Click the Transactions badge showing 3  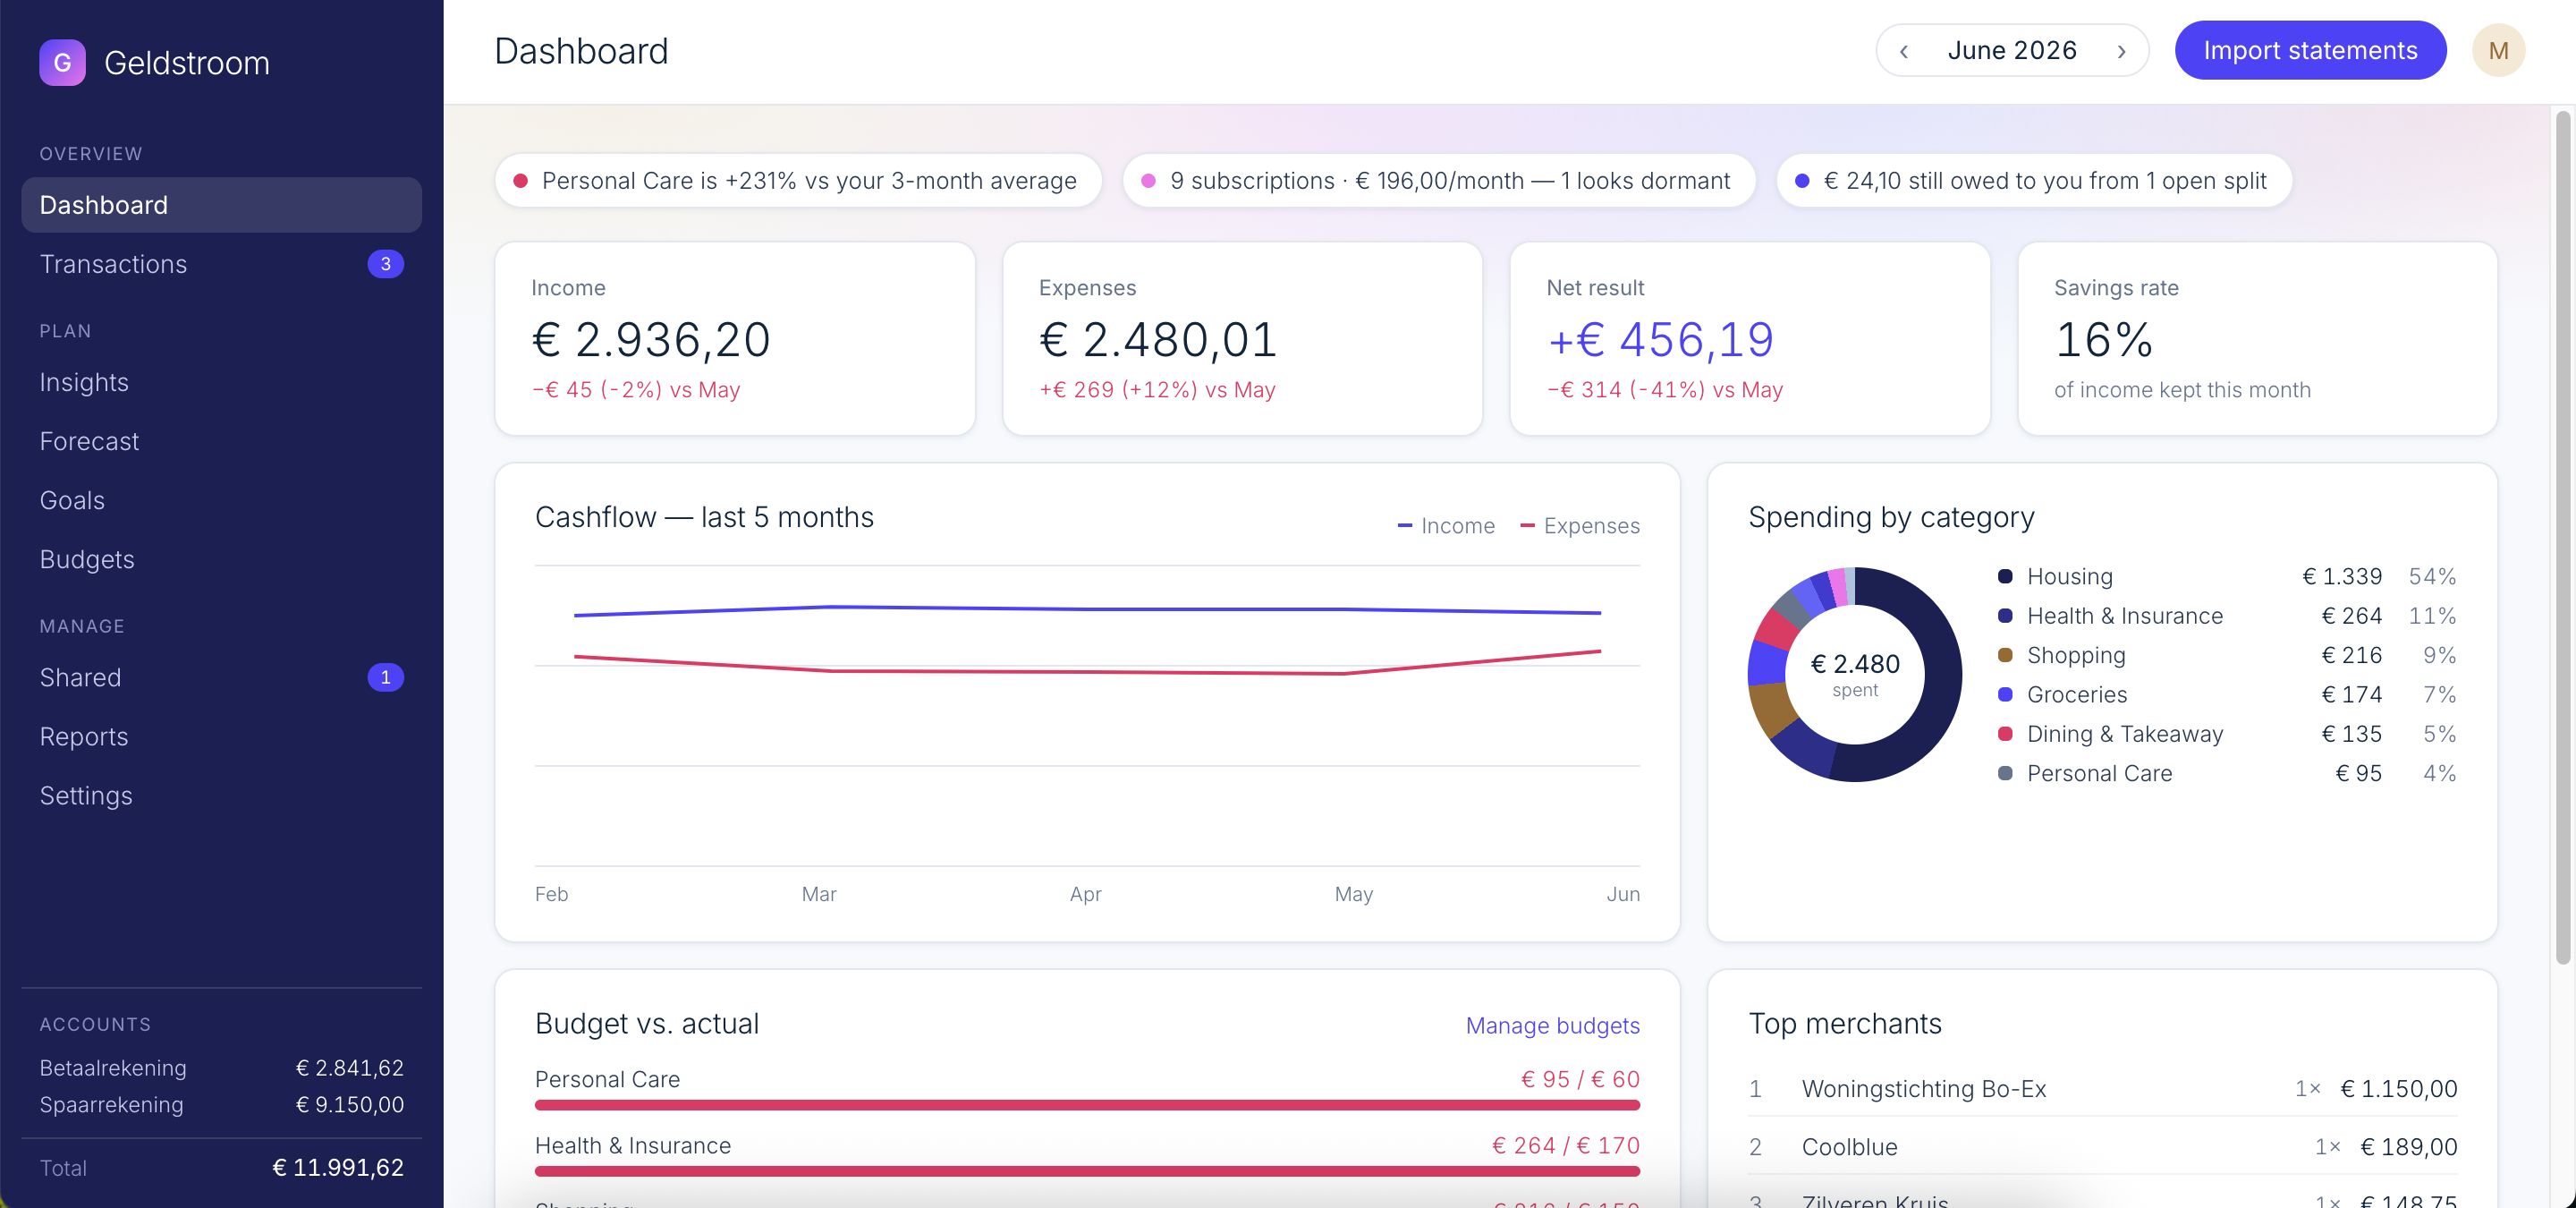(385, 264)
